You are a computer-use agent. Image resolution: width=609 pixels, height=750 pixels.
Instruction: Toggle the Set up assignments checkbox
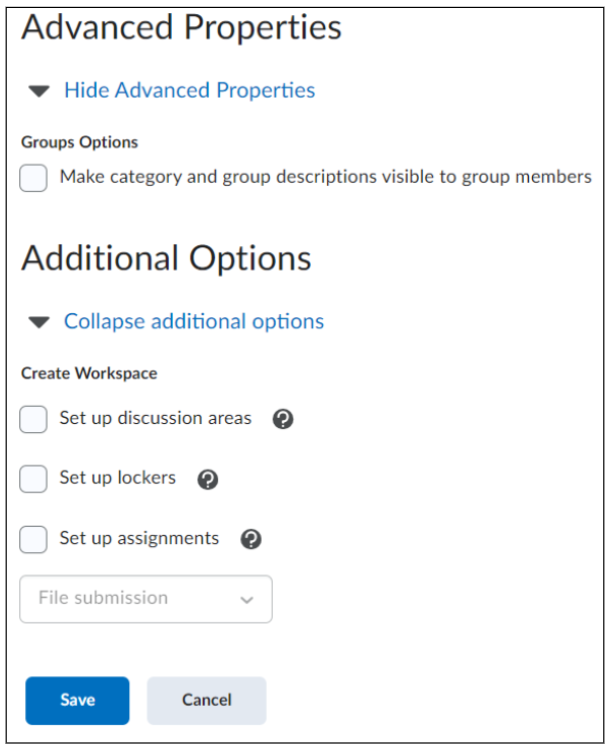(x=33, y=539)
